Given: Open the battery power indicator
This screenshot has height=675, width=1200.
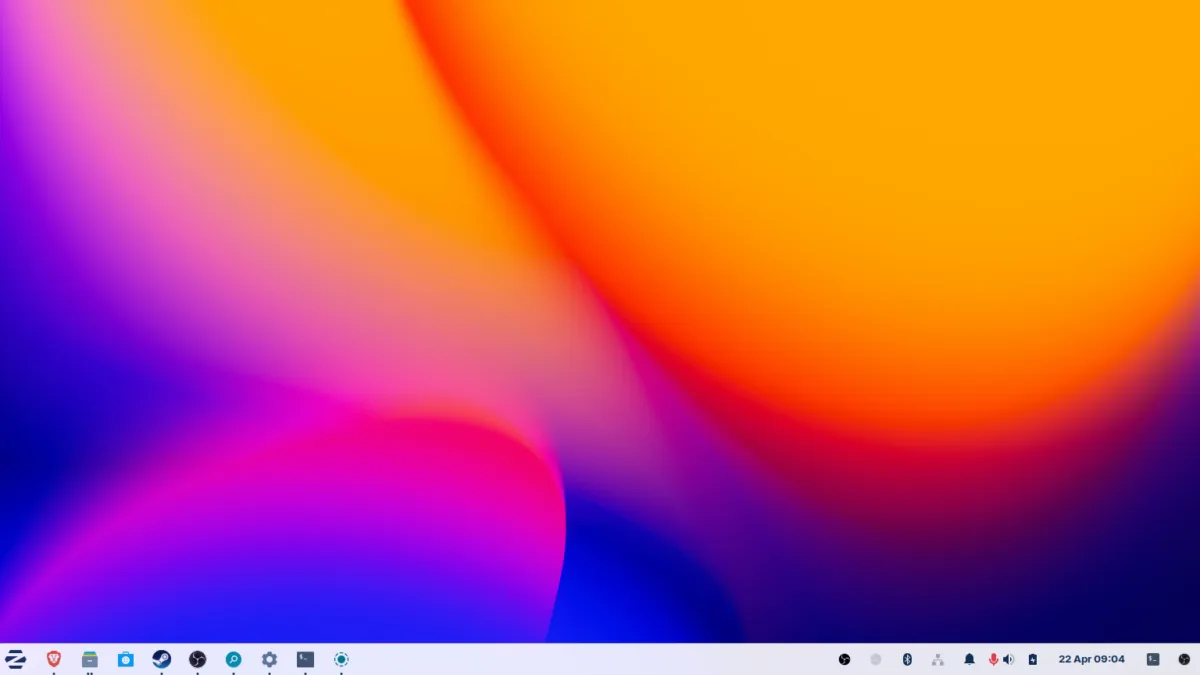Looking at the screenshot, I should 1033,659.
